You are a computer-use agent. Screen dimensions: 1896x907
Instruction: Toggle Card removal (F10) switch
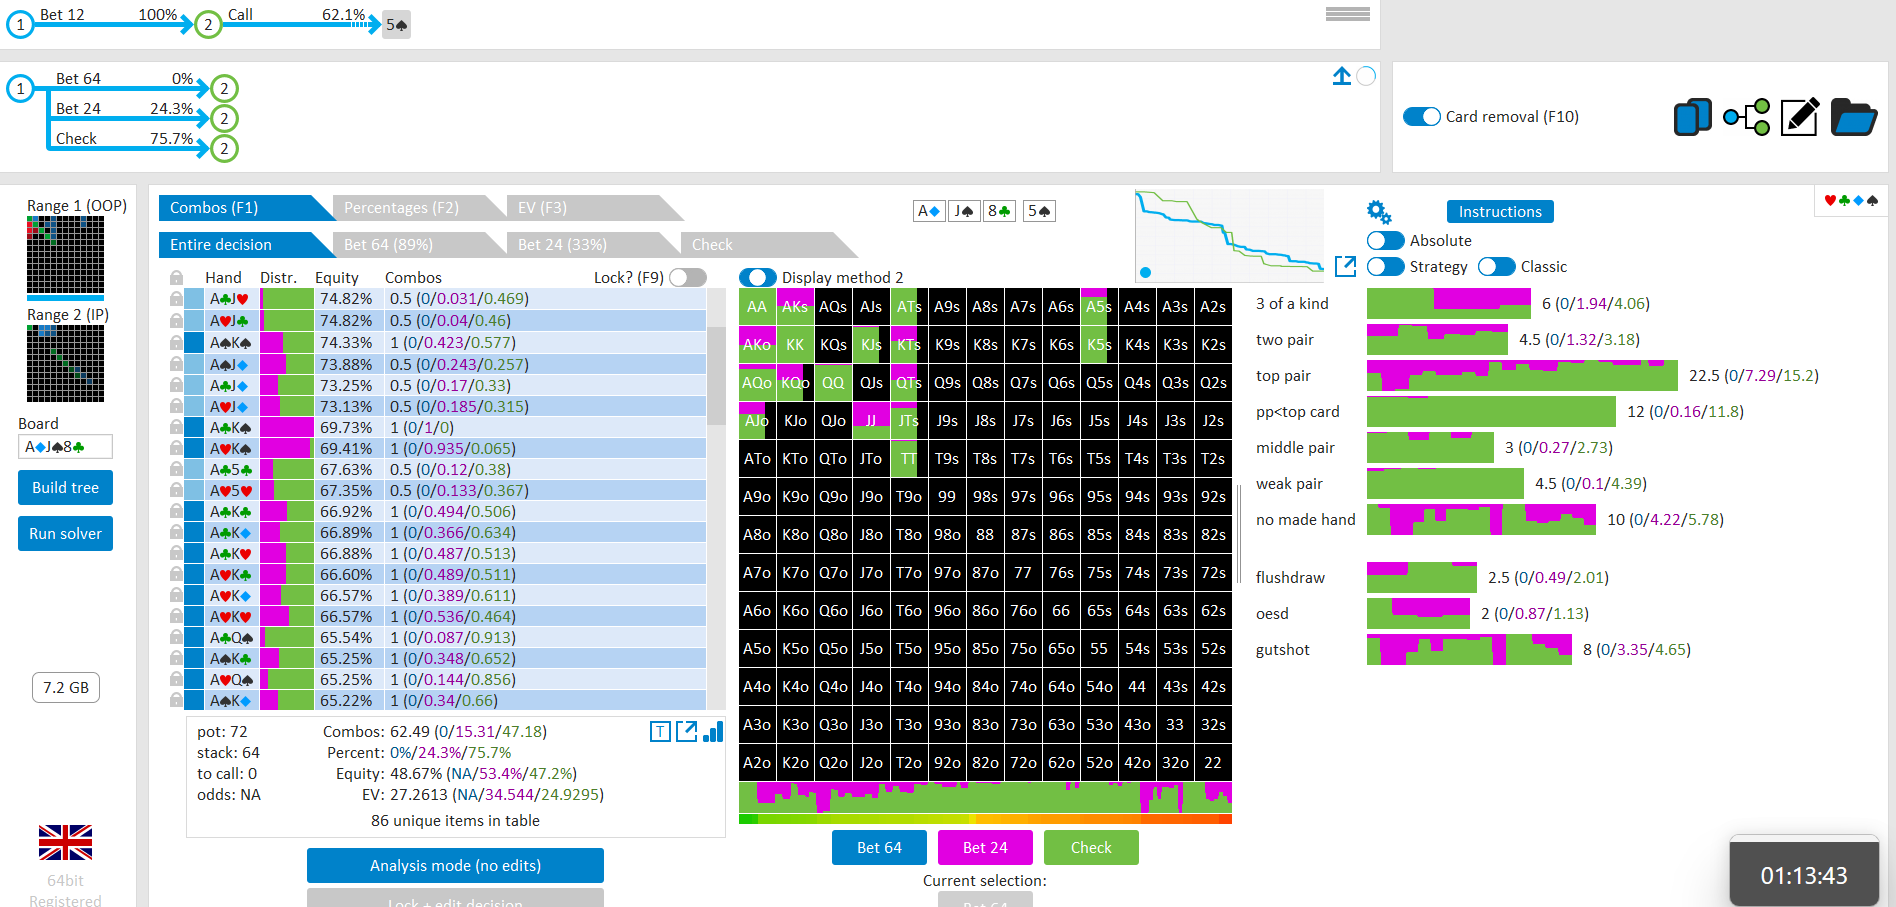click(x=1422, y=117)
